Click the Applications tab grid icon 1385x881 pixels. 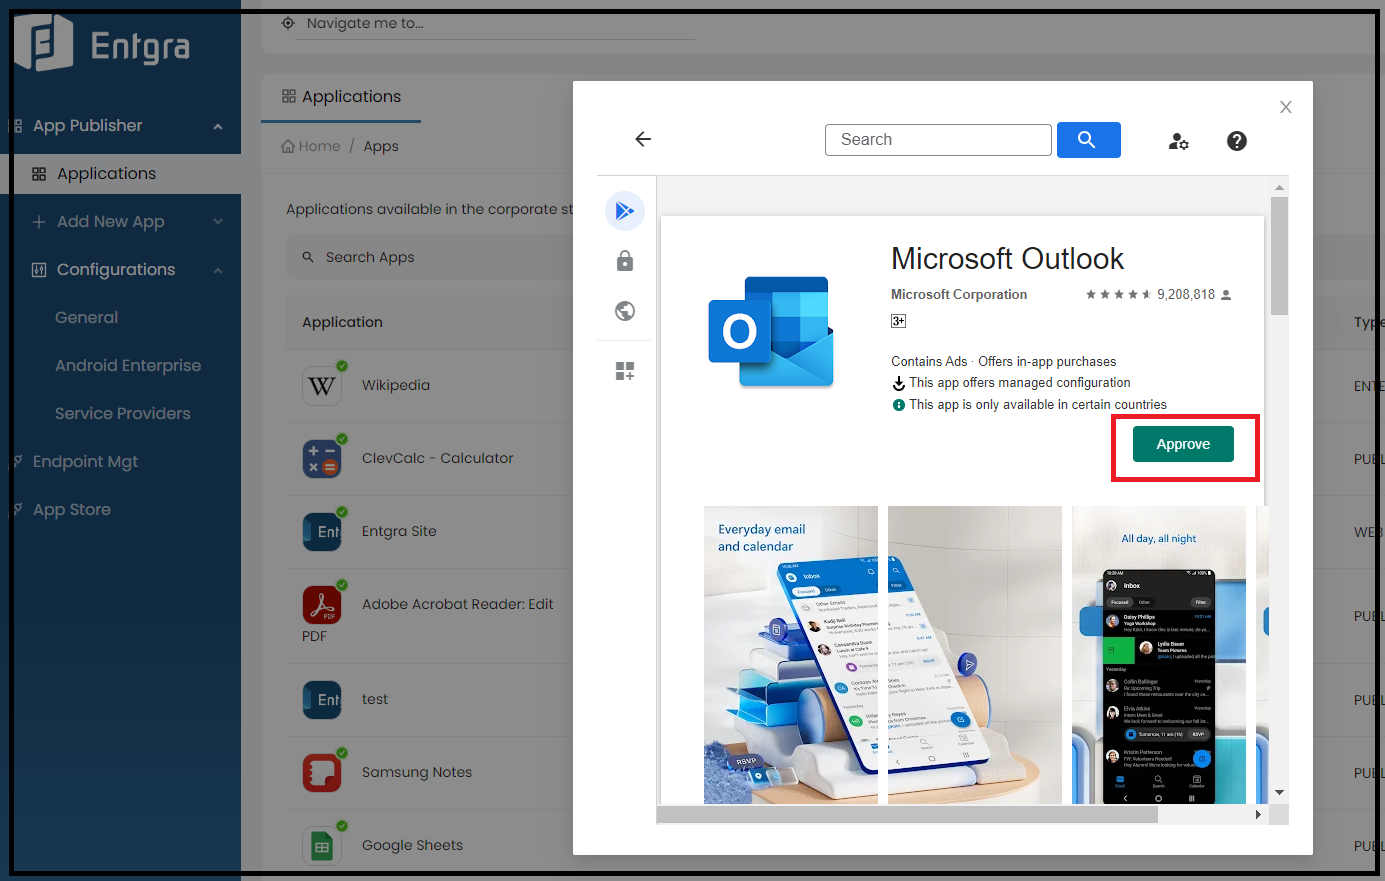pos(289,96)
